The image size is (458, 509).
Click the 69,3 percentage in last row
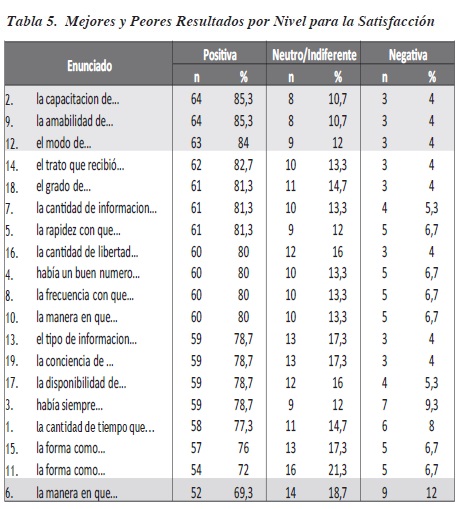click(243, 493)
